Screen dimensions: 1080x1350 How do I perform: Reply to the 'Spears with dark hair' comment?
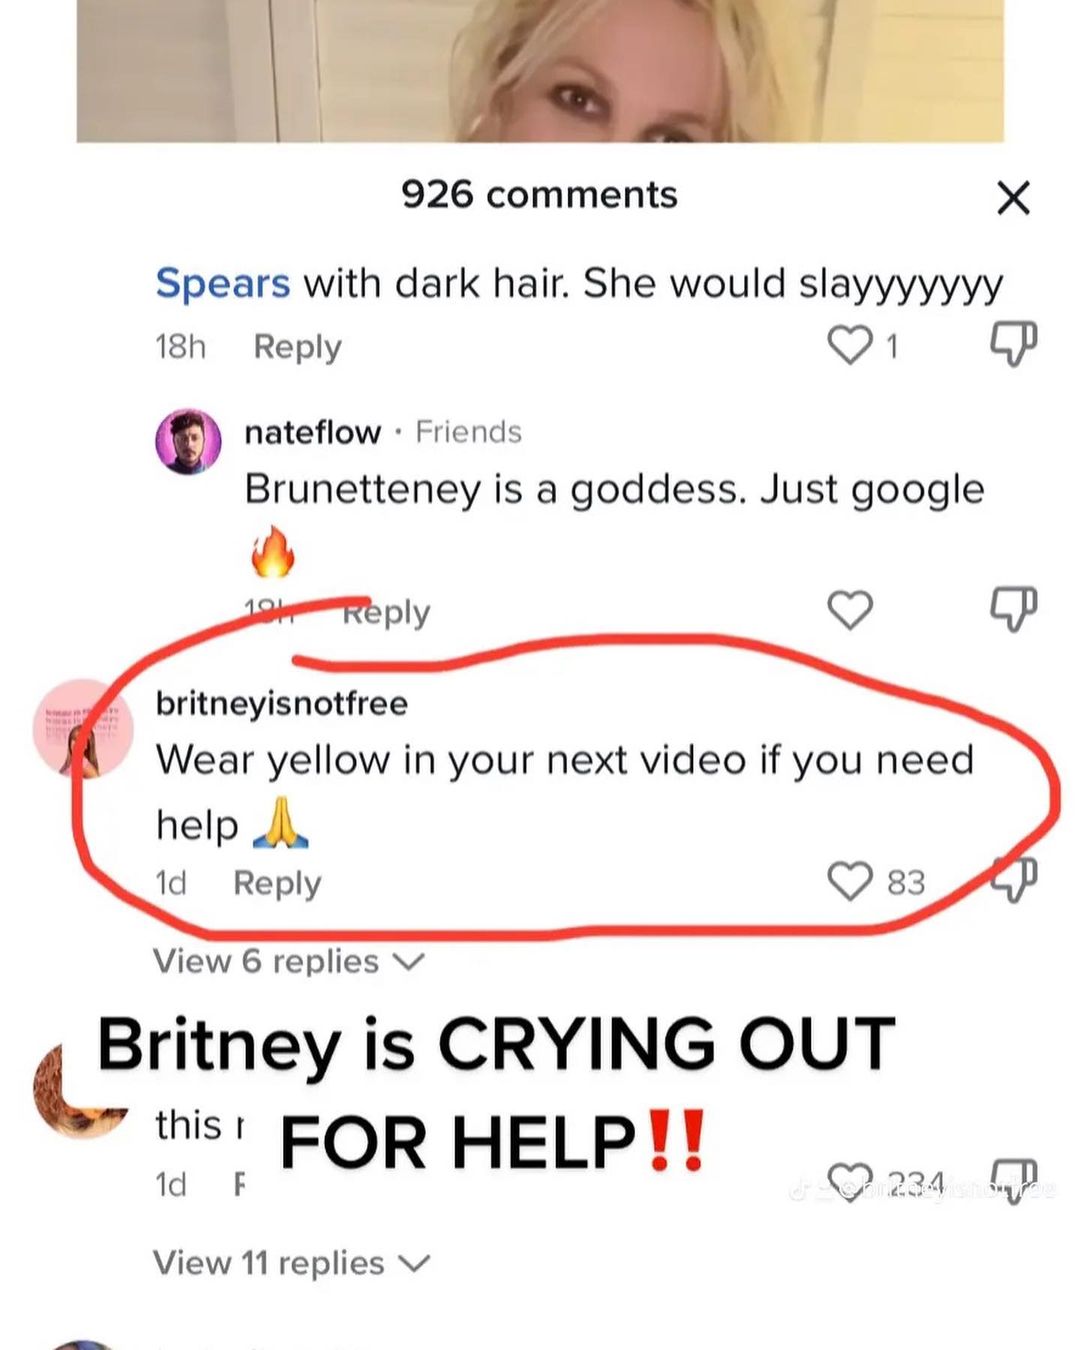[297, 347]
